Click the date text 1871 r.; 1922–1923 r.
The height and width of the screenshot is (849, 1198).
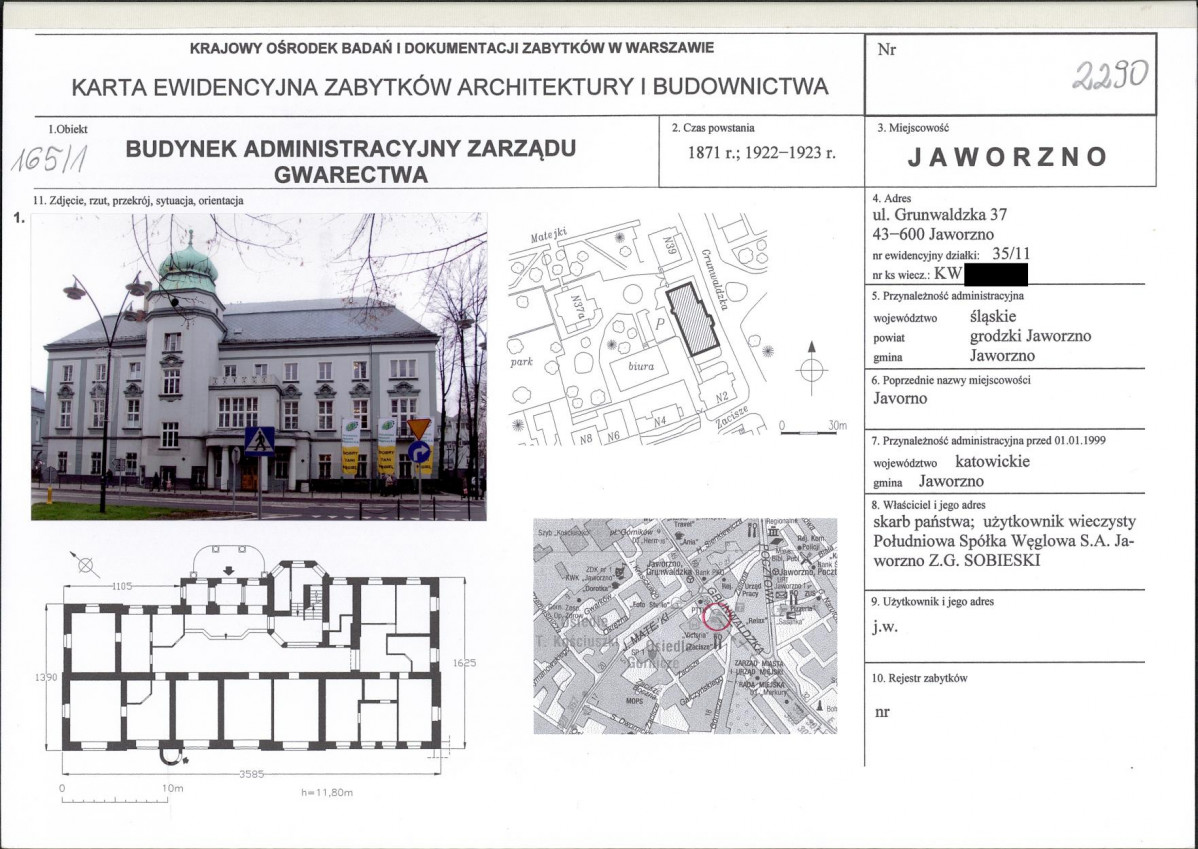(x=761, y=154)
